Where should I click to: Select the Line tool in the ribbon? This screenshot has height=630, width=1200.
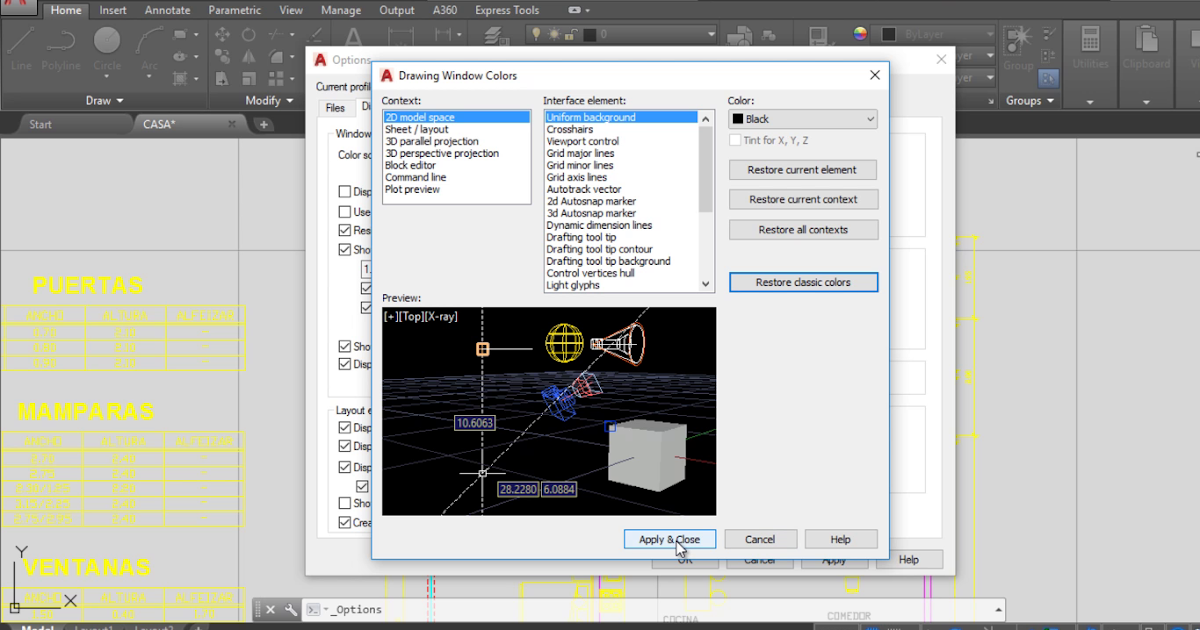pos(21,48)
